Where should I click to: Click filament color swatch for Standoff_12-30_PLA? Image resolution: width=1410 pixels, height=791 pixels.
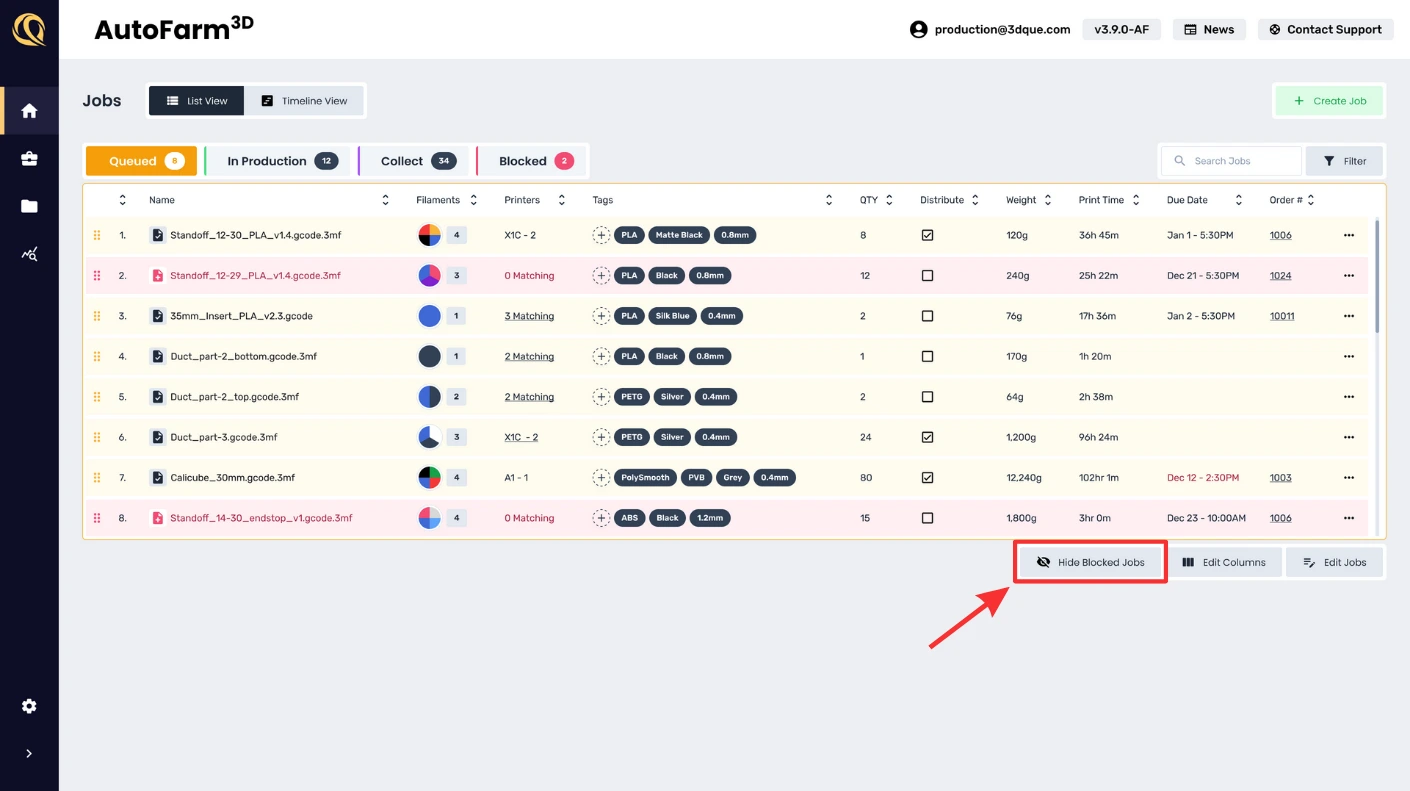point(429,235)
